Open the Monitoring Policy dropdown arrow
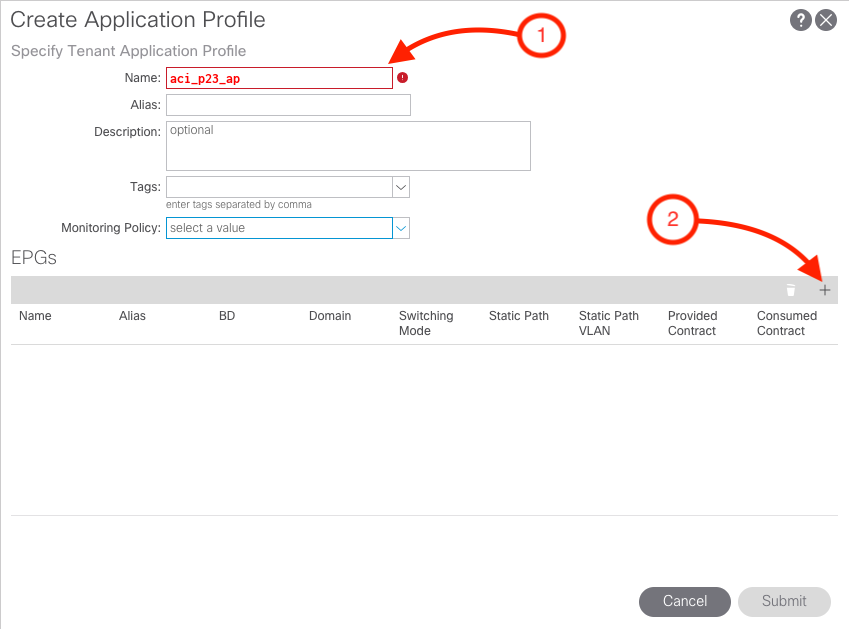The width and height of the screenshot is (849, 629). coord(401,228)
